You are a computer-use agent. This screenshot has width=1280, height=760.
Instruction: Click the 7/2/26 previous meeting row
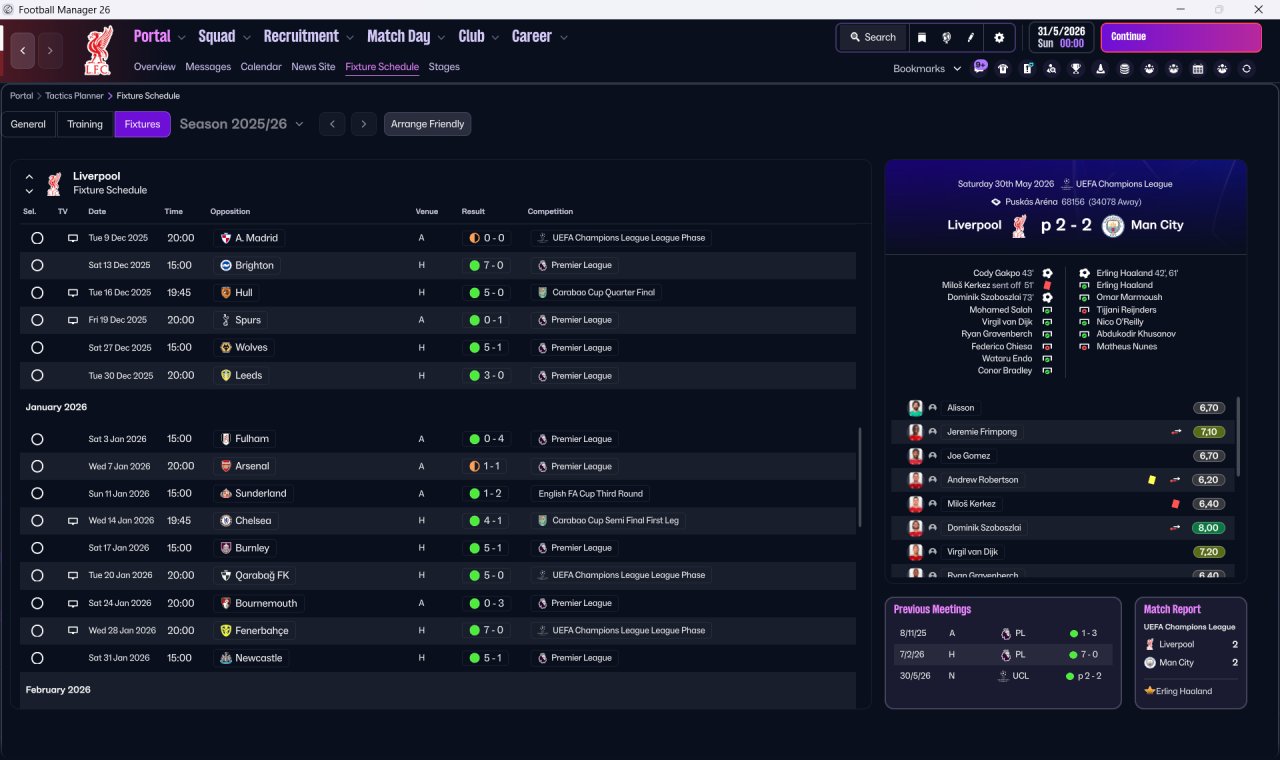[x=1003, y=655]
